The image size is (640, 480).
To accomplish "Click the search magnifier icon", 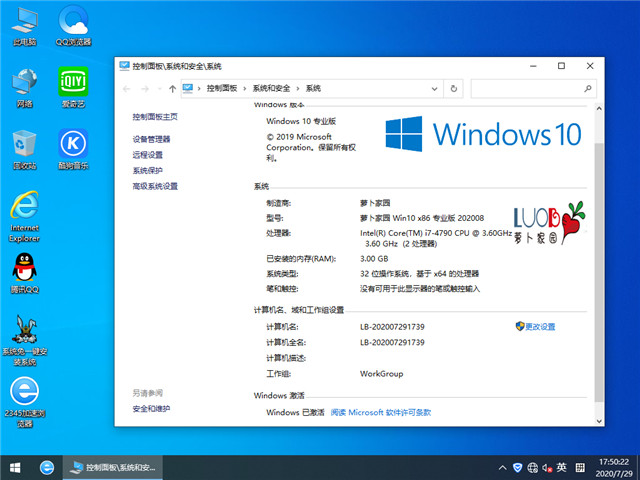I will click(588, 89).
